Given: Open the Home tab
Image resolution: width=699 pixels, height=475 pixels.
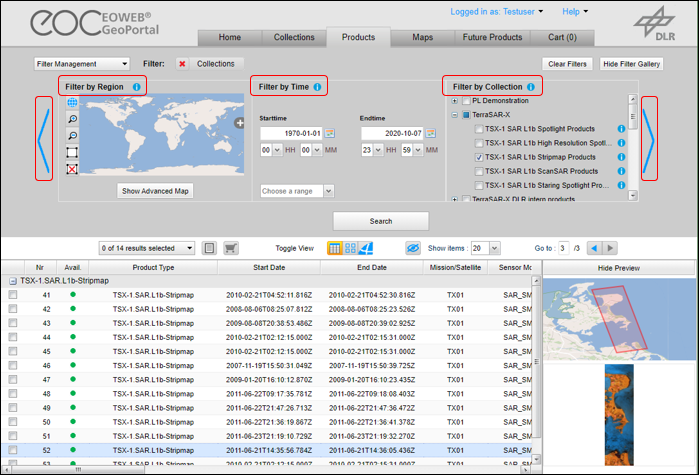Looking at the screenshot, I should click(x=230, y=37).
